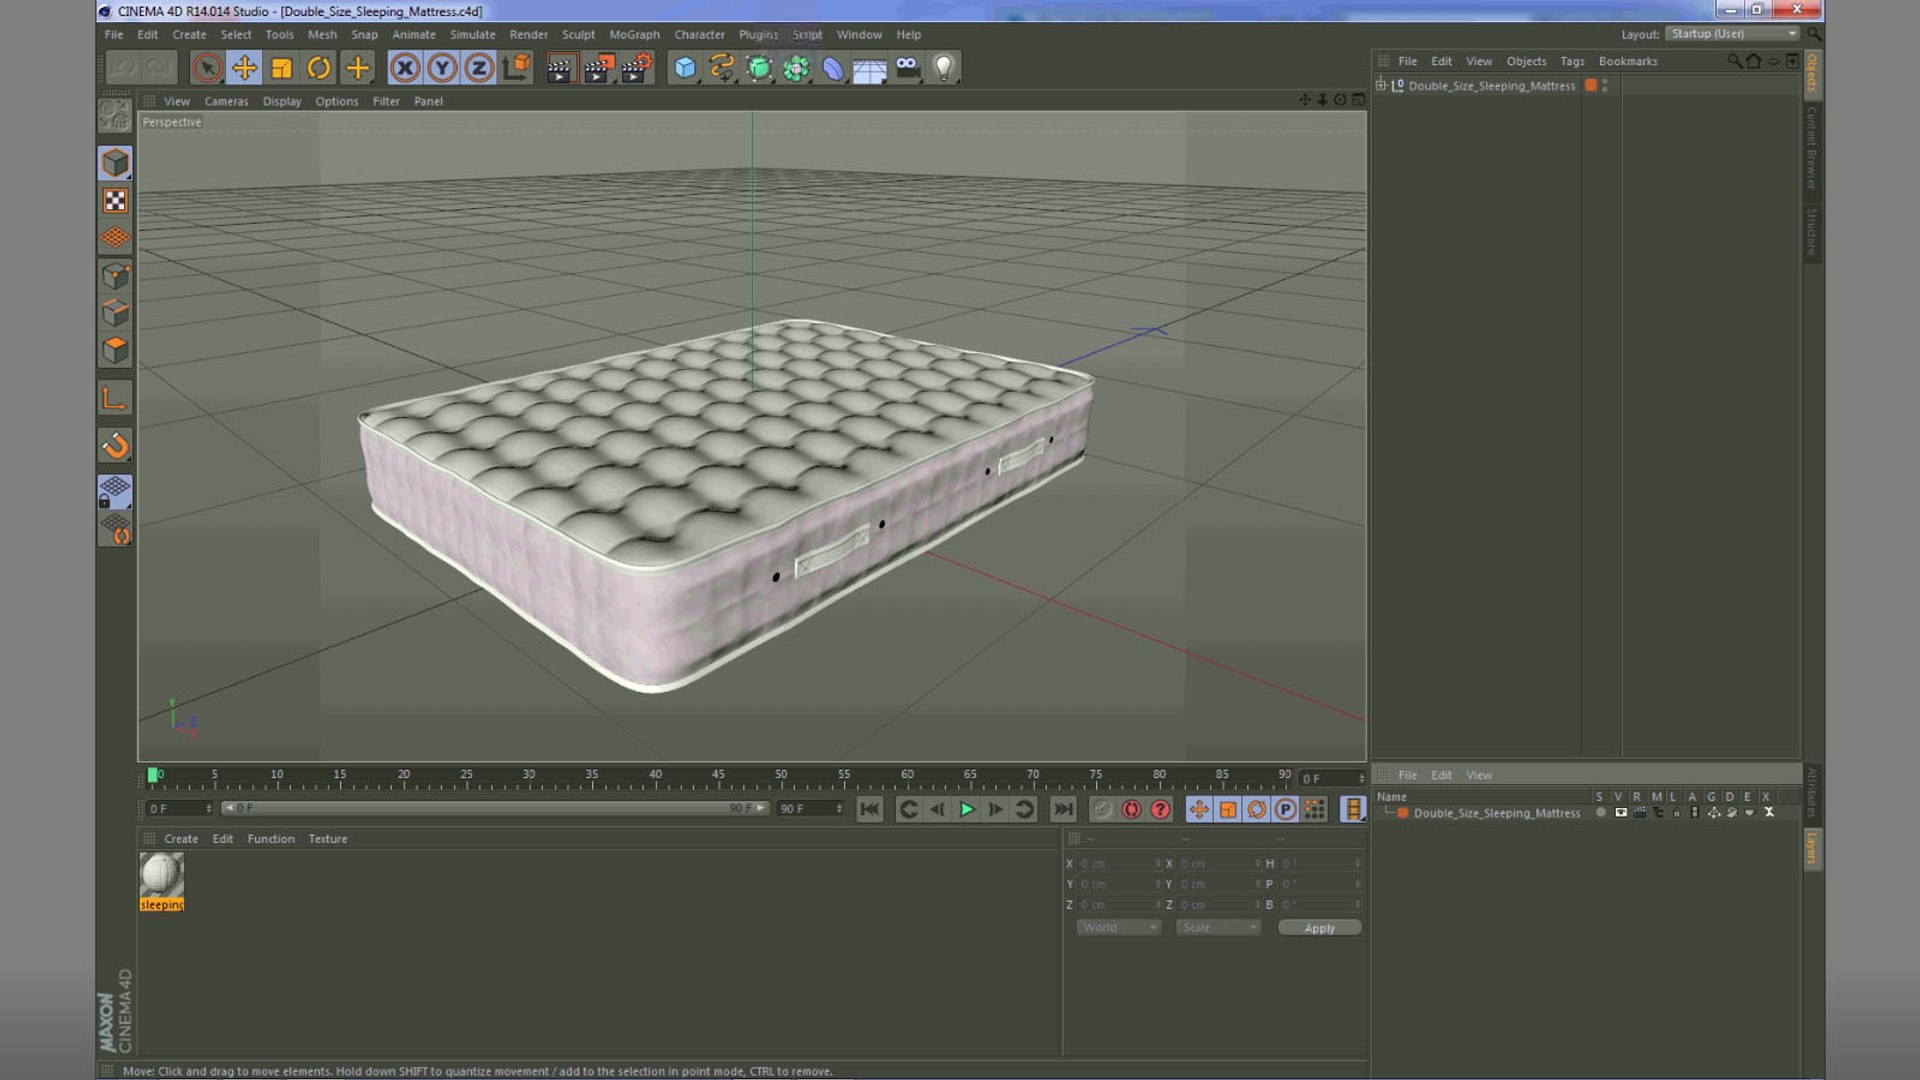Switch to Texture mode

coord(115,201)
